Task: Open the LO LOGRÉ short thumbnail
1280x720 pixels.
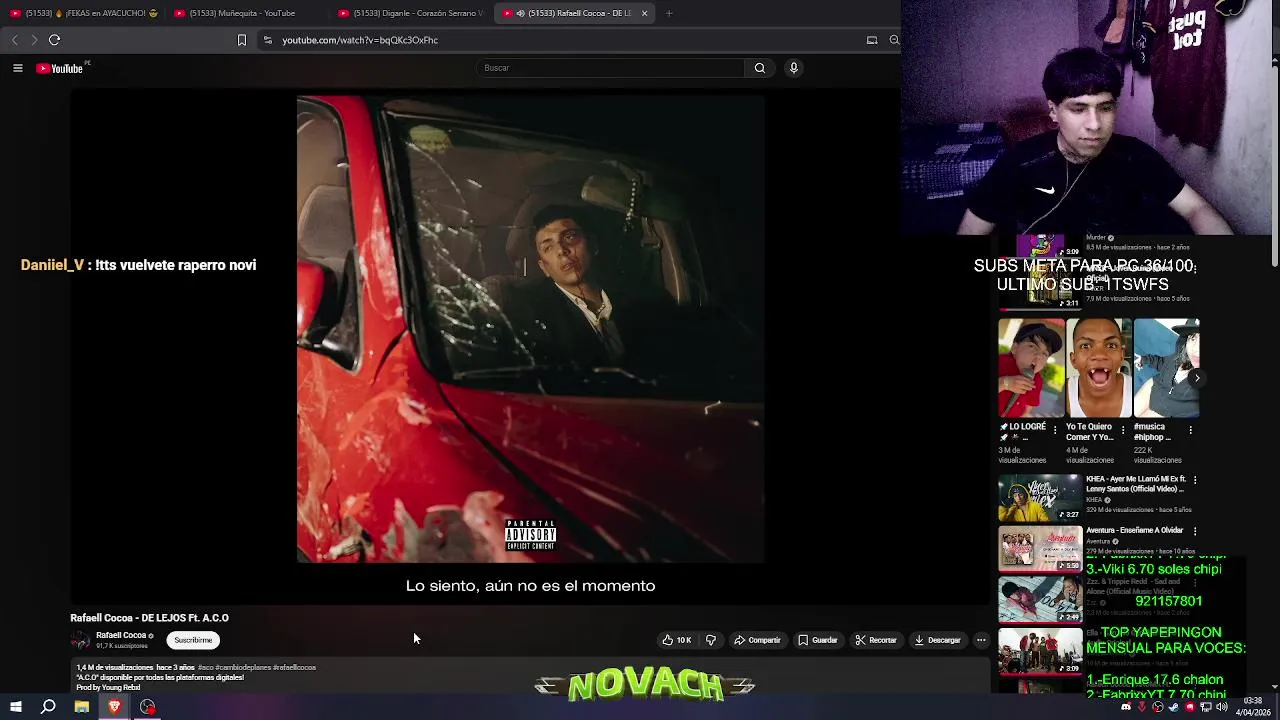Action: pyautogui.click(x=1031, y=368)
